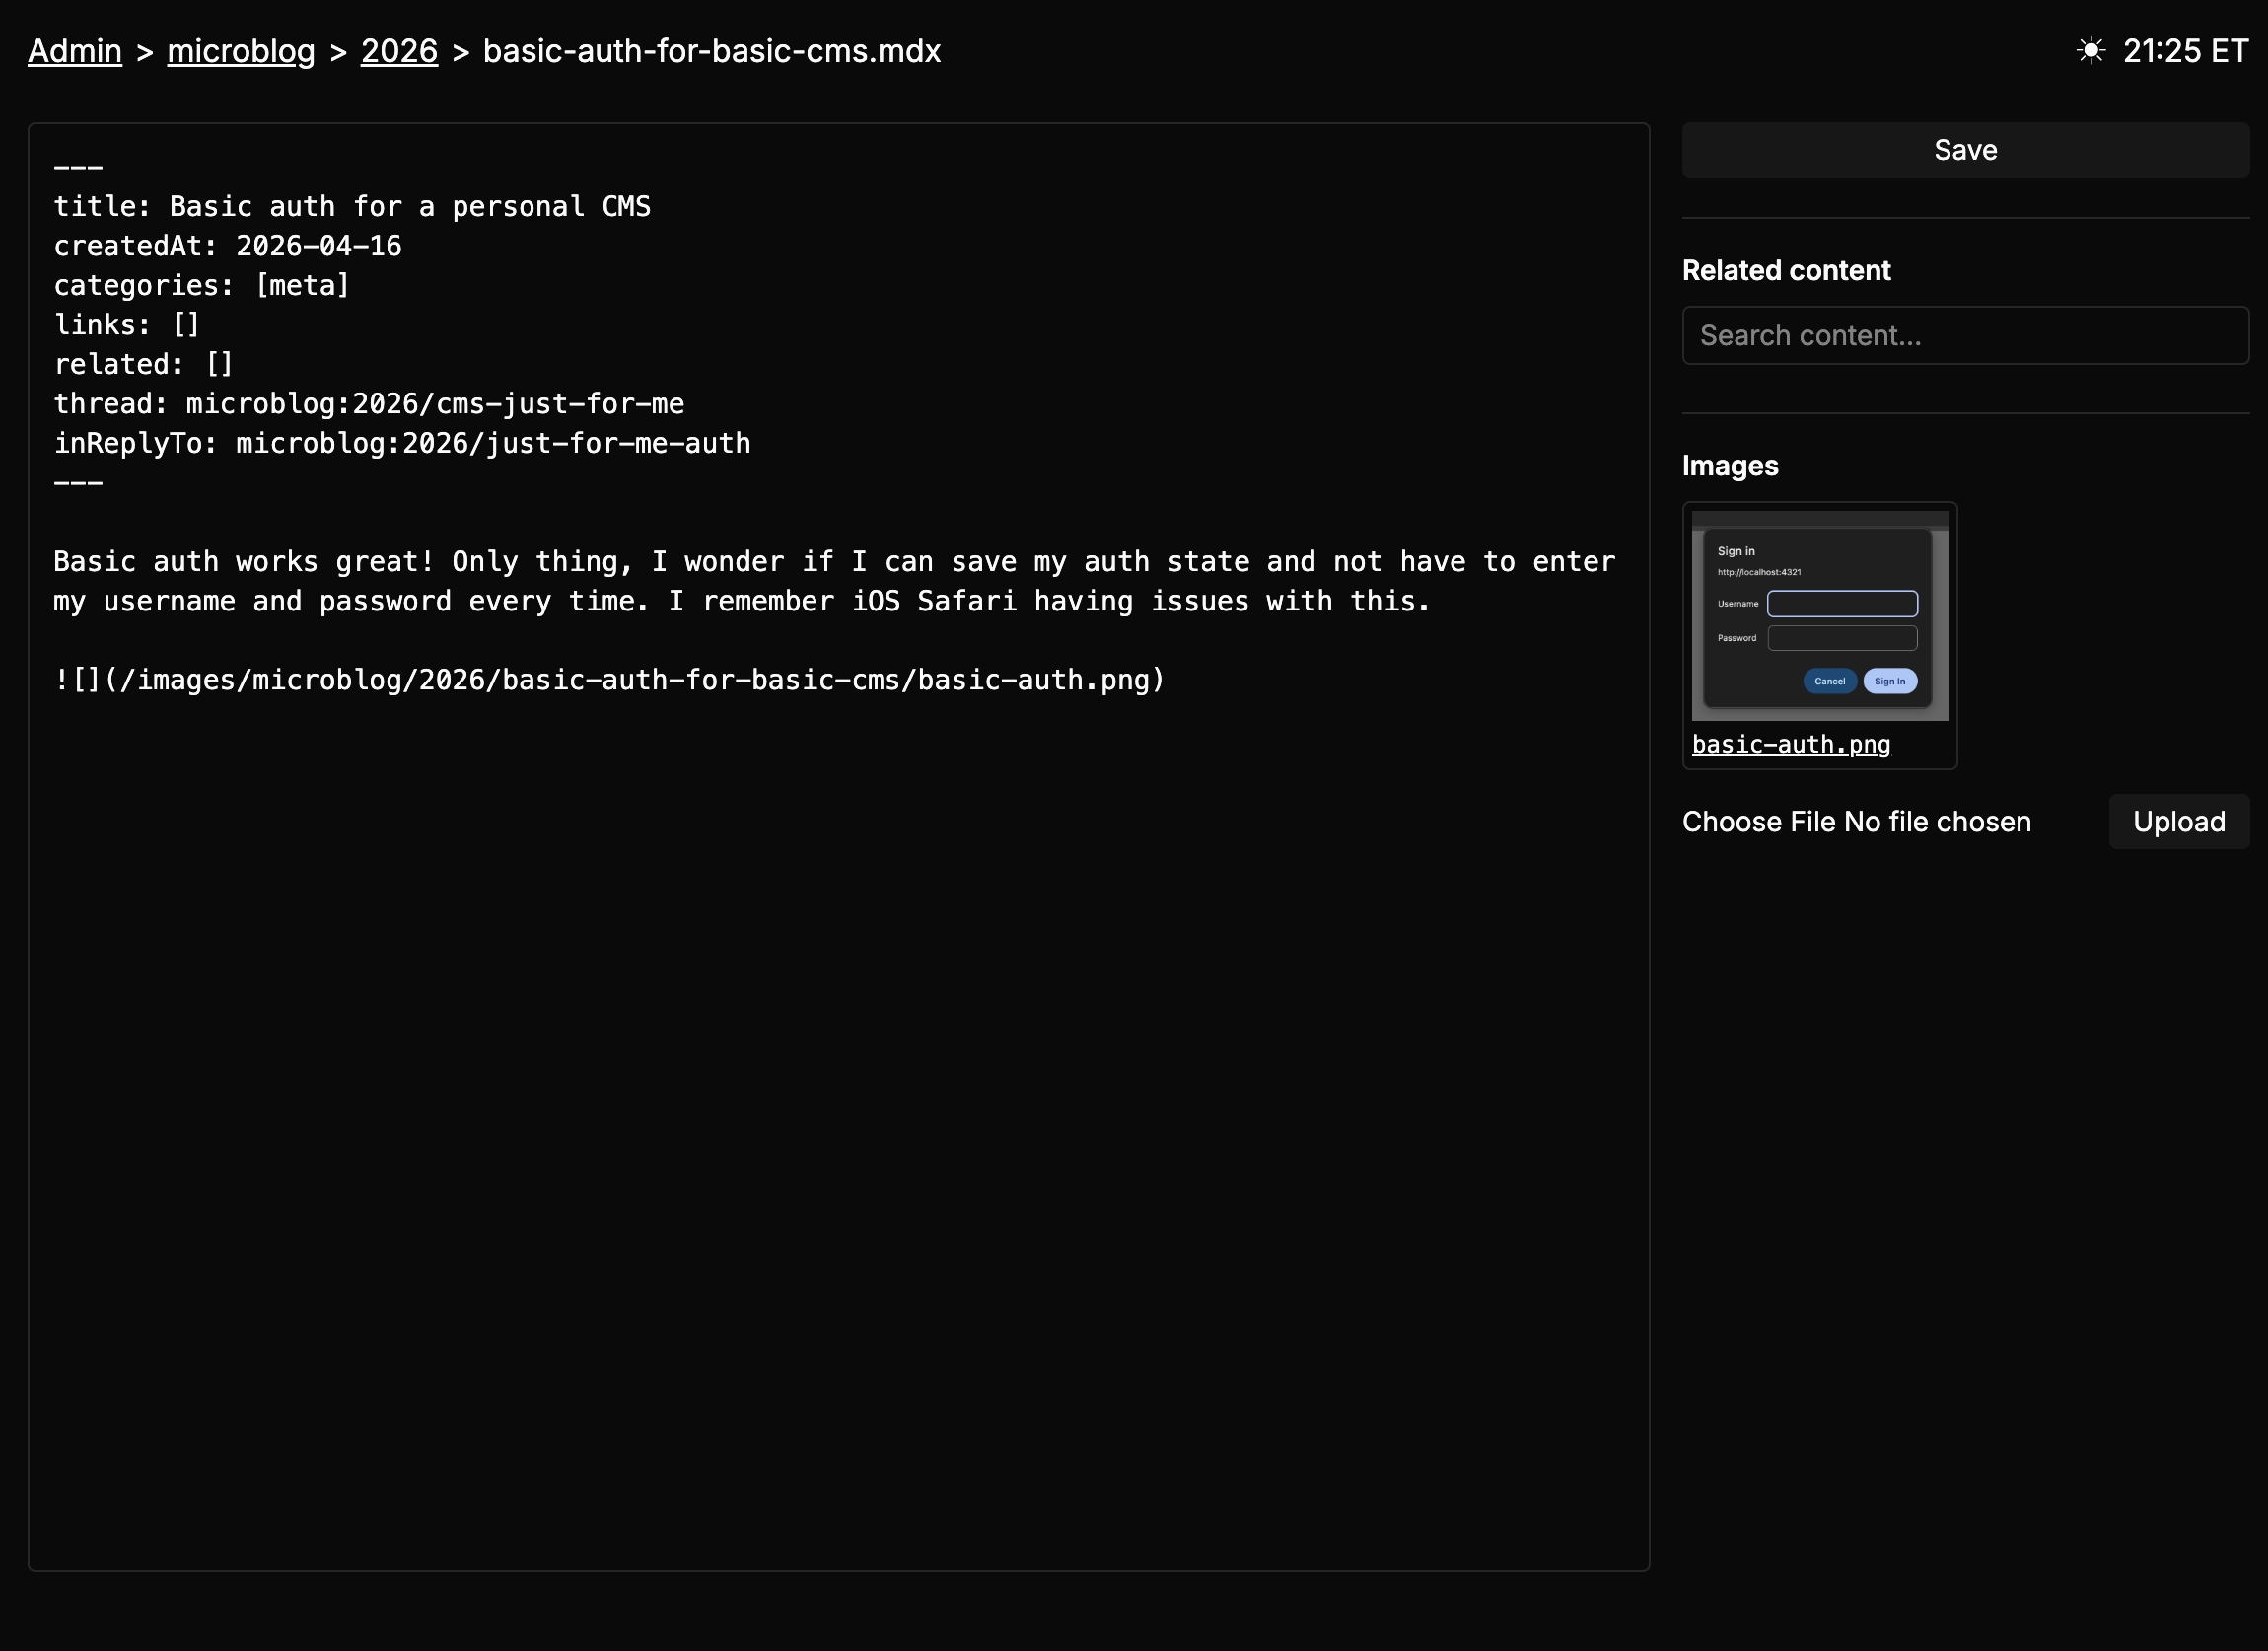The height and width of the screenshot is (1651, 2268).
Task: Navigate to the 2026 breadcrumb folder
Action: (x=399, y=51)
